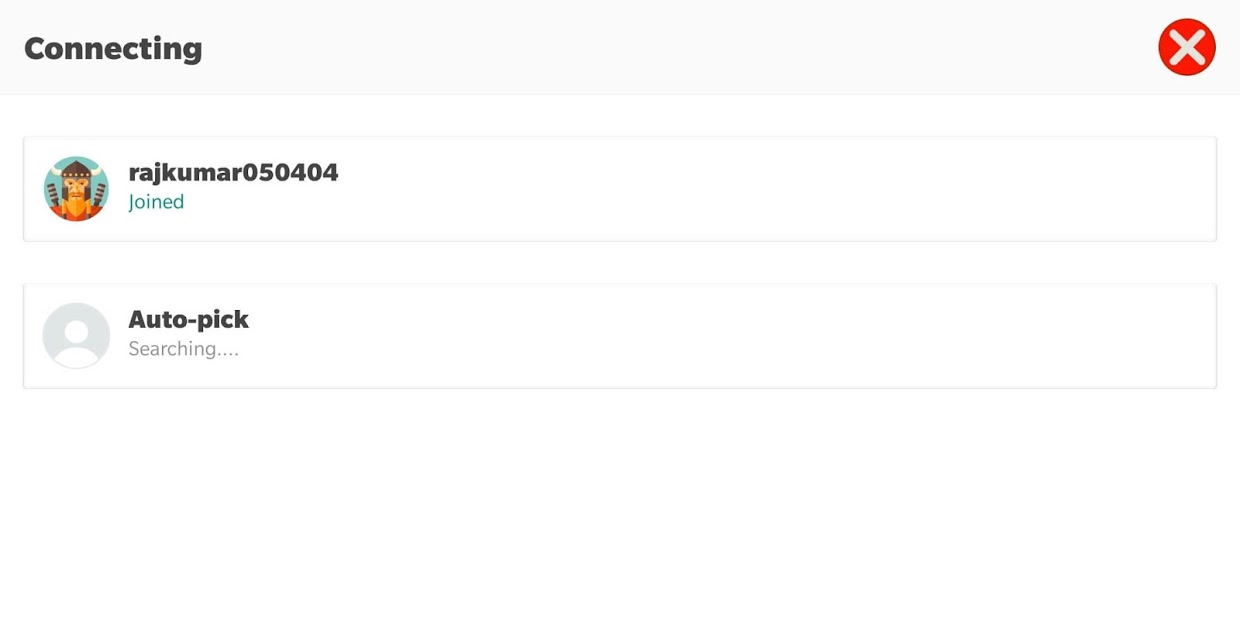Select the Connecting header title

tap(113, 48)
